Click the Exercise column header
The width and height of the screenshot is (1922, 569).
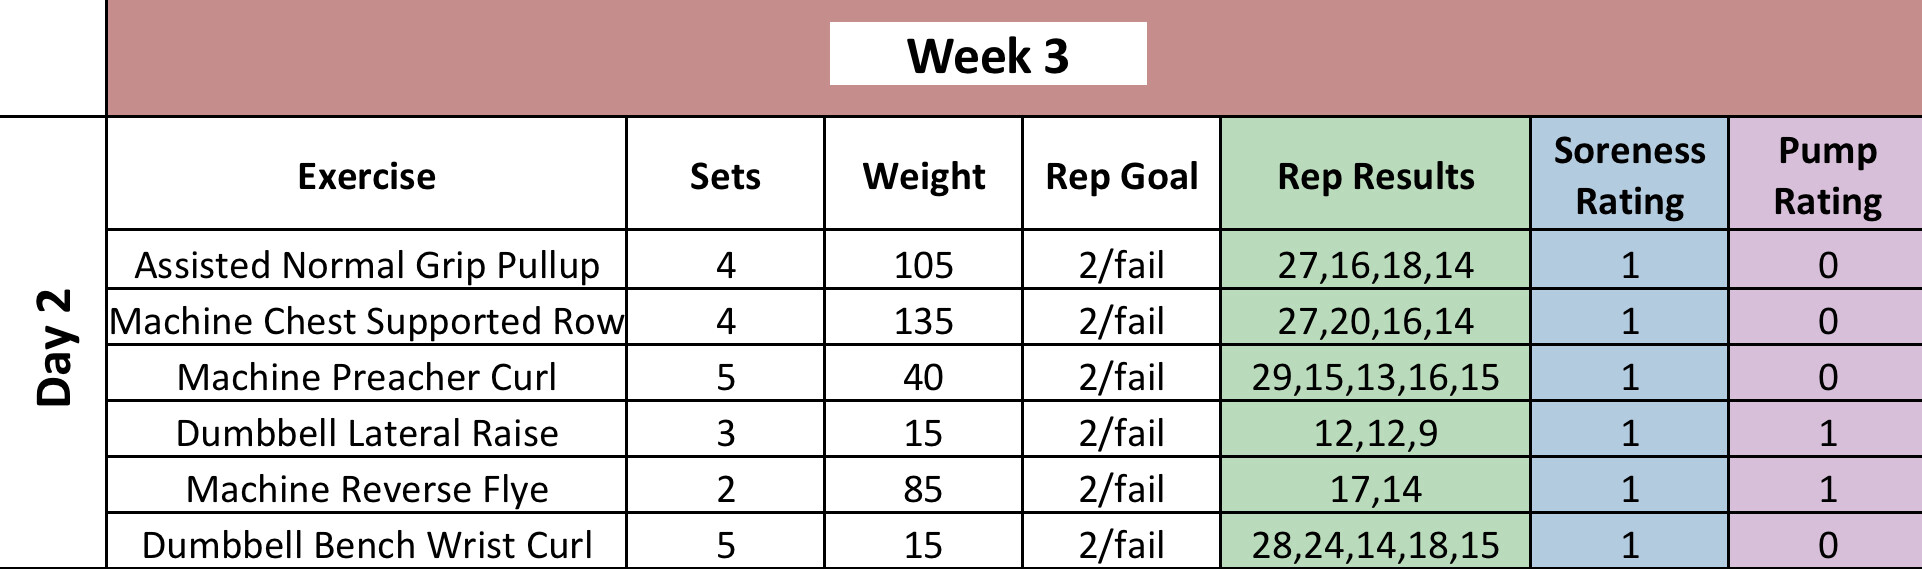point(366,176)
